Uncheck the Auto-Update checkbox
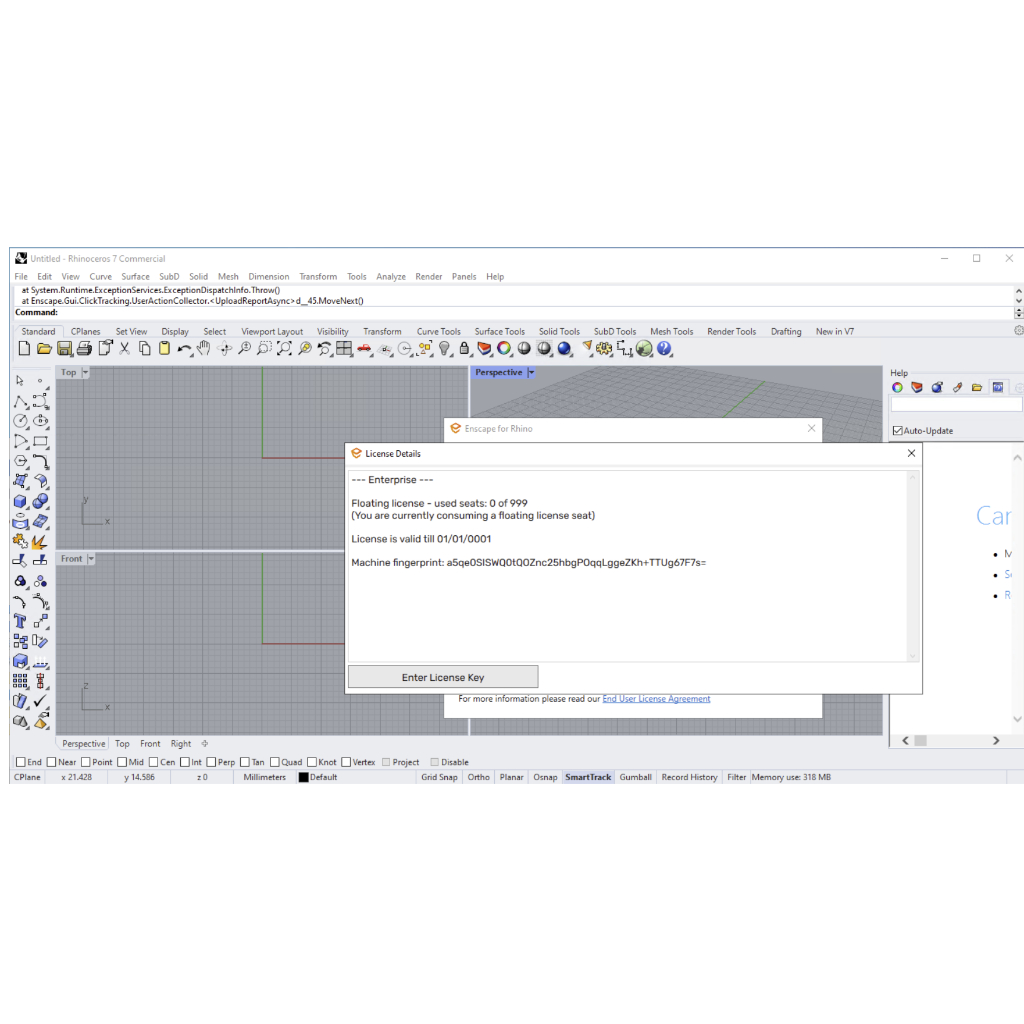Viewport: 1024px width, 1024px height. coord(897,431)
